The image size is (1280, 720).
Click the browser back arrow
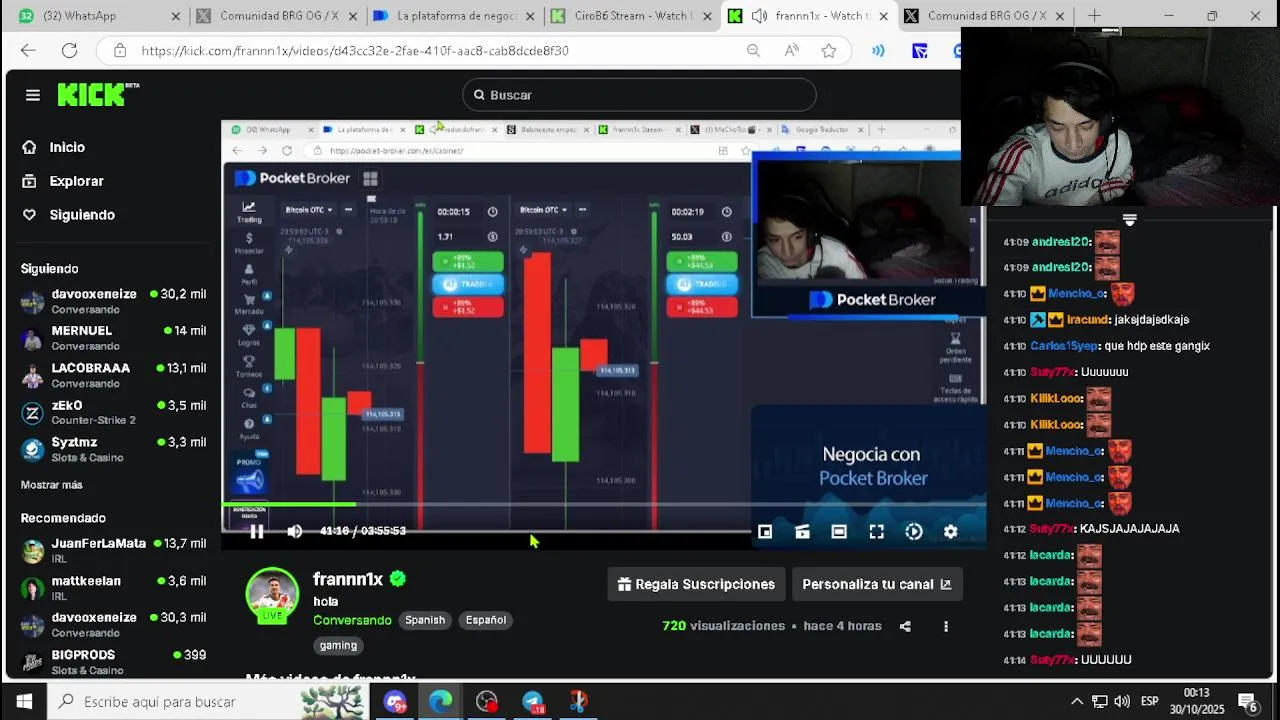click(x=27, y=50)
